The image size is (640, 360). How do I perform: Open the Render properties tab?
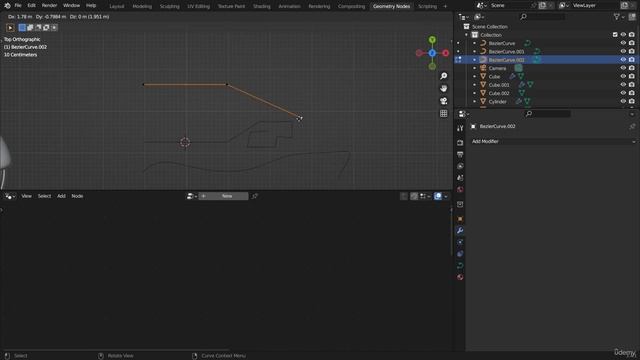coord(460,143)
